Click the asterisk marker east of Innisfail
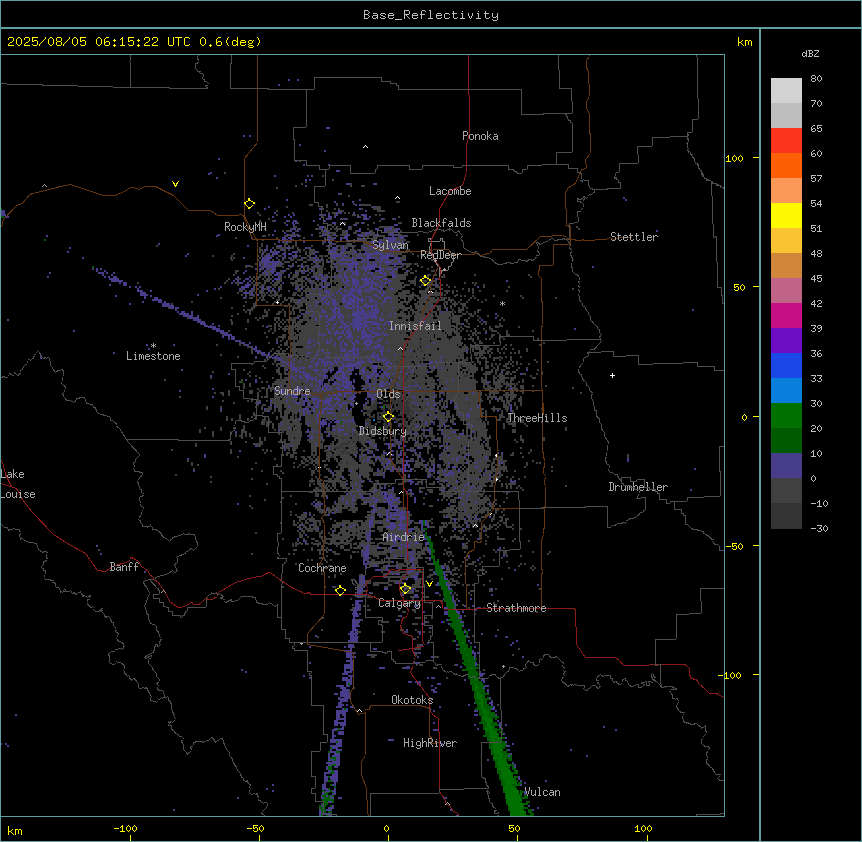Screen dimensions: 862x842 502,303
